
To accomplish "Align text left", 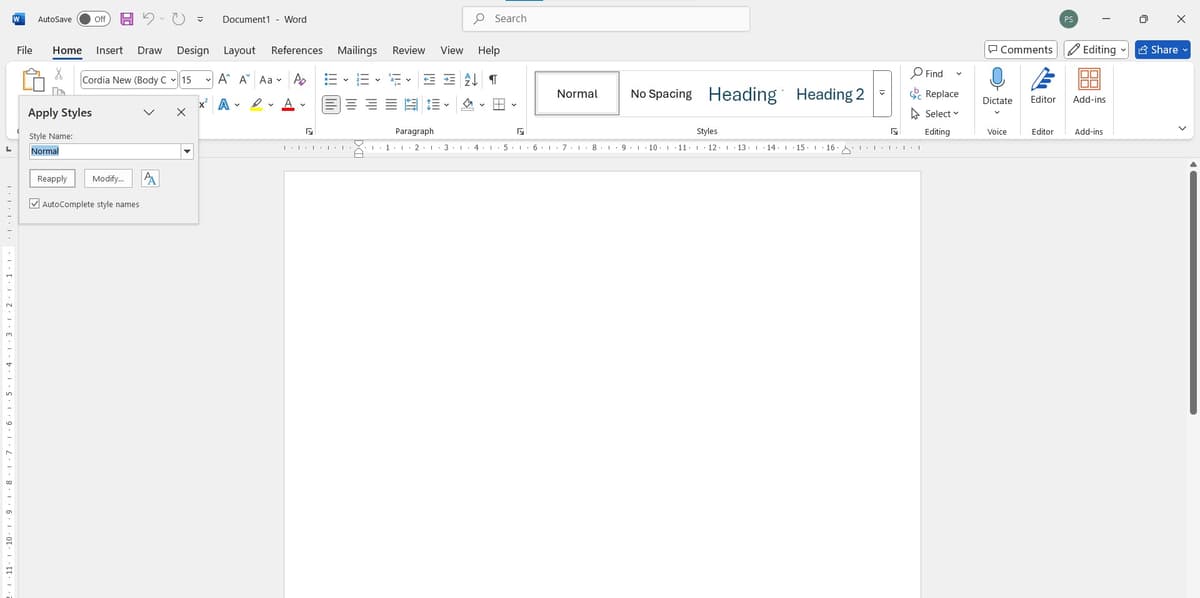I will click(x=331, y=104).
